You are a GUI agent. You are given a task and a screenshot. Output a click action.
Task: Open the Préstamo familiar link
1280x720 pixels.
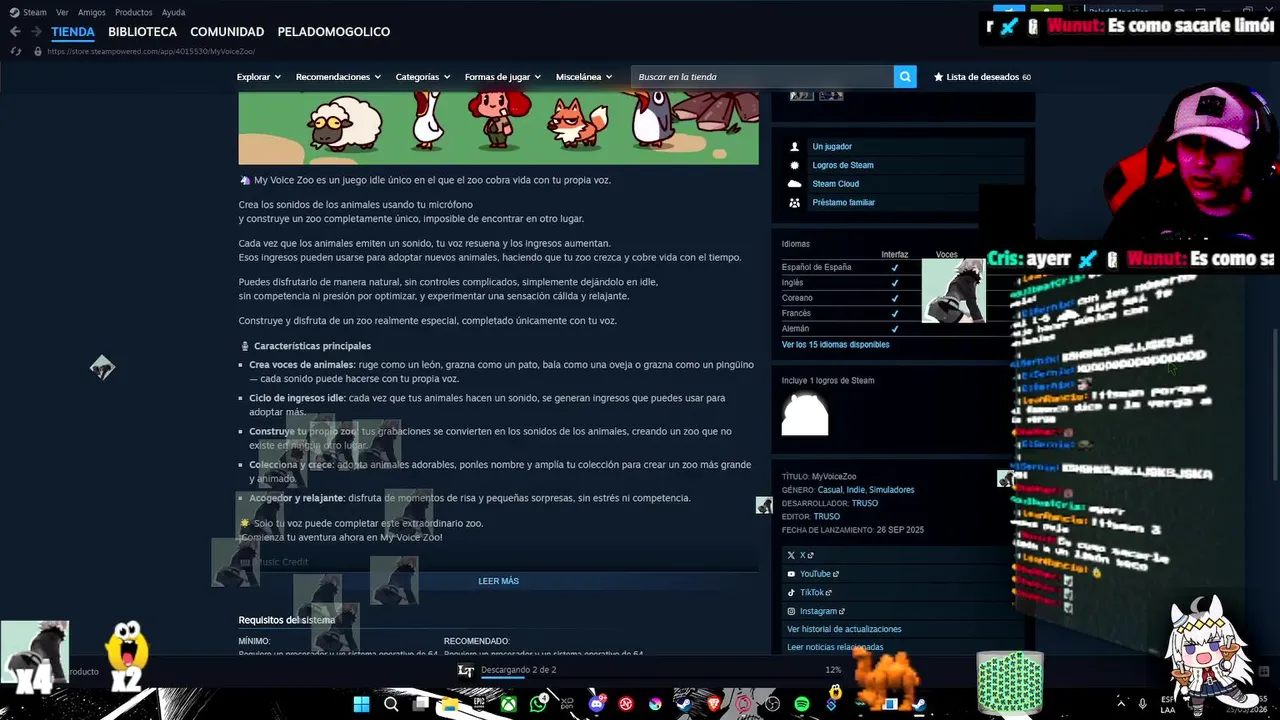[843, 202]
